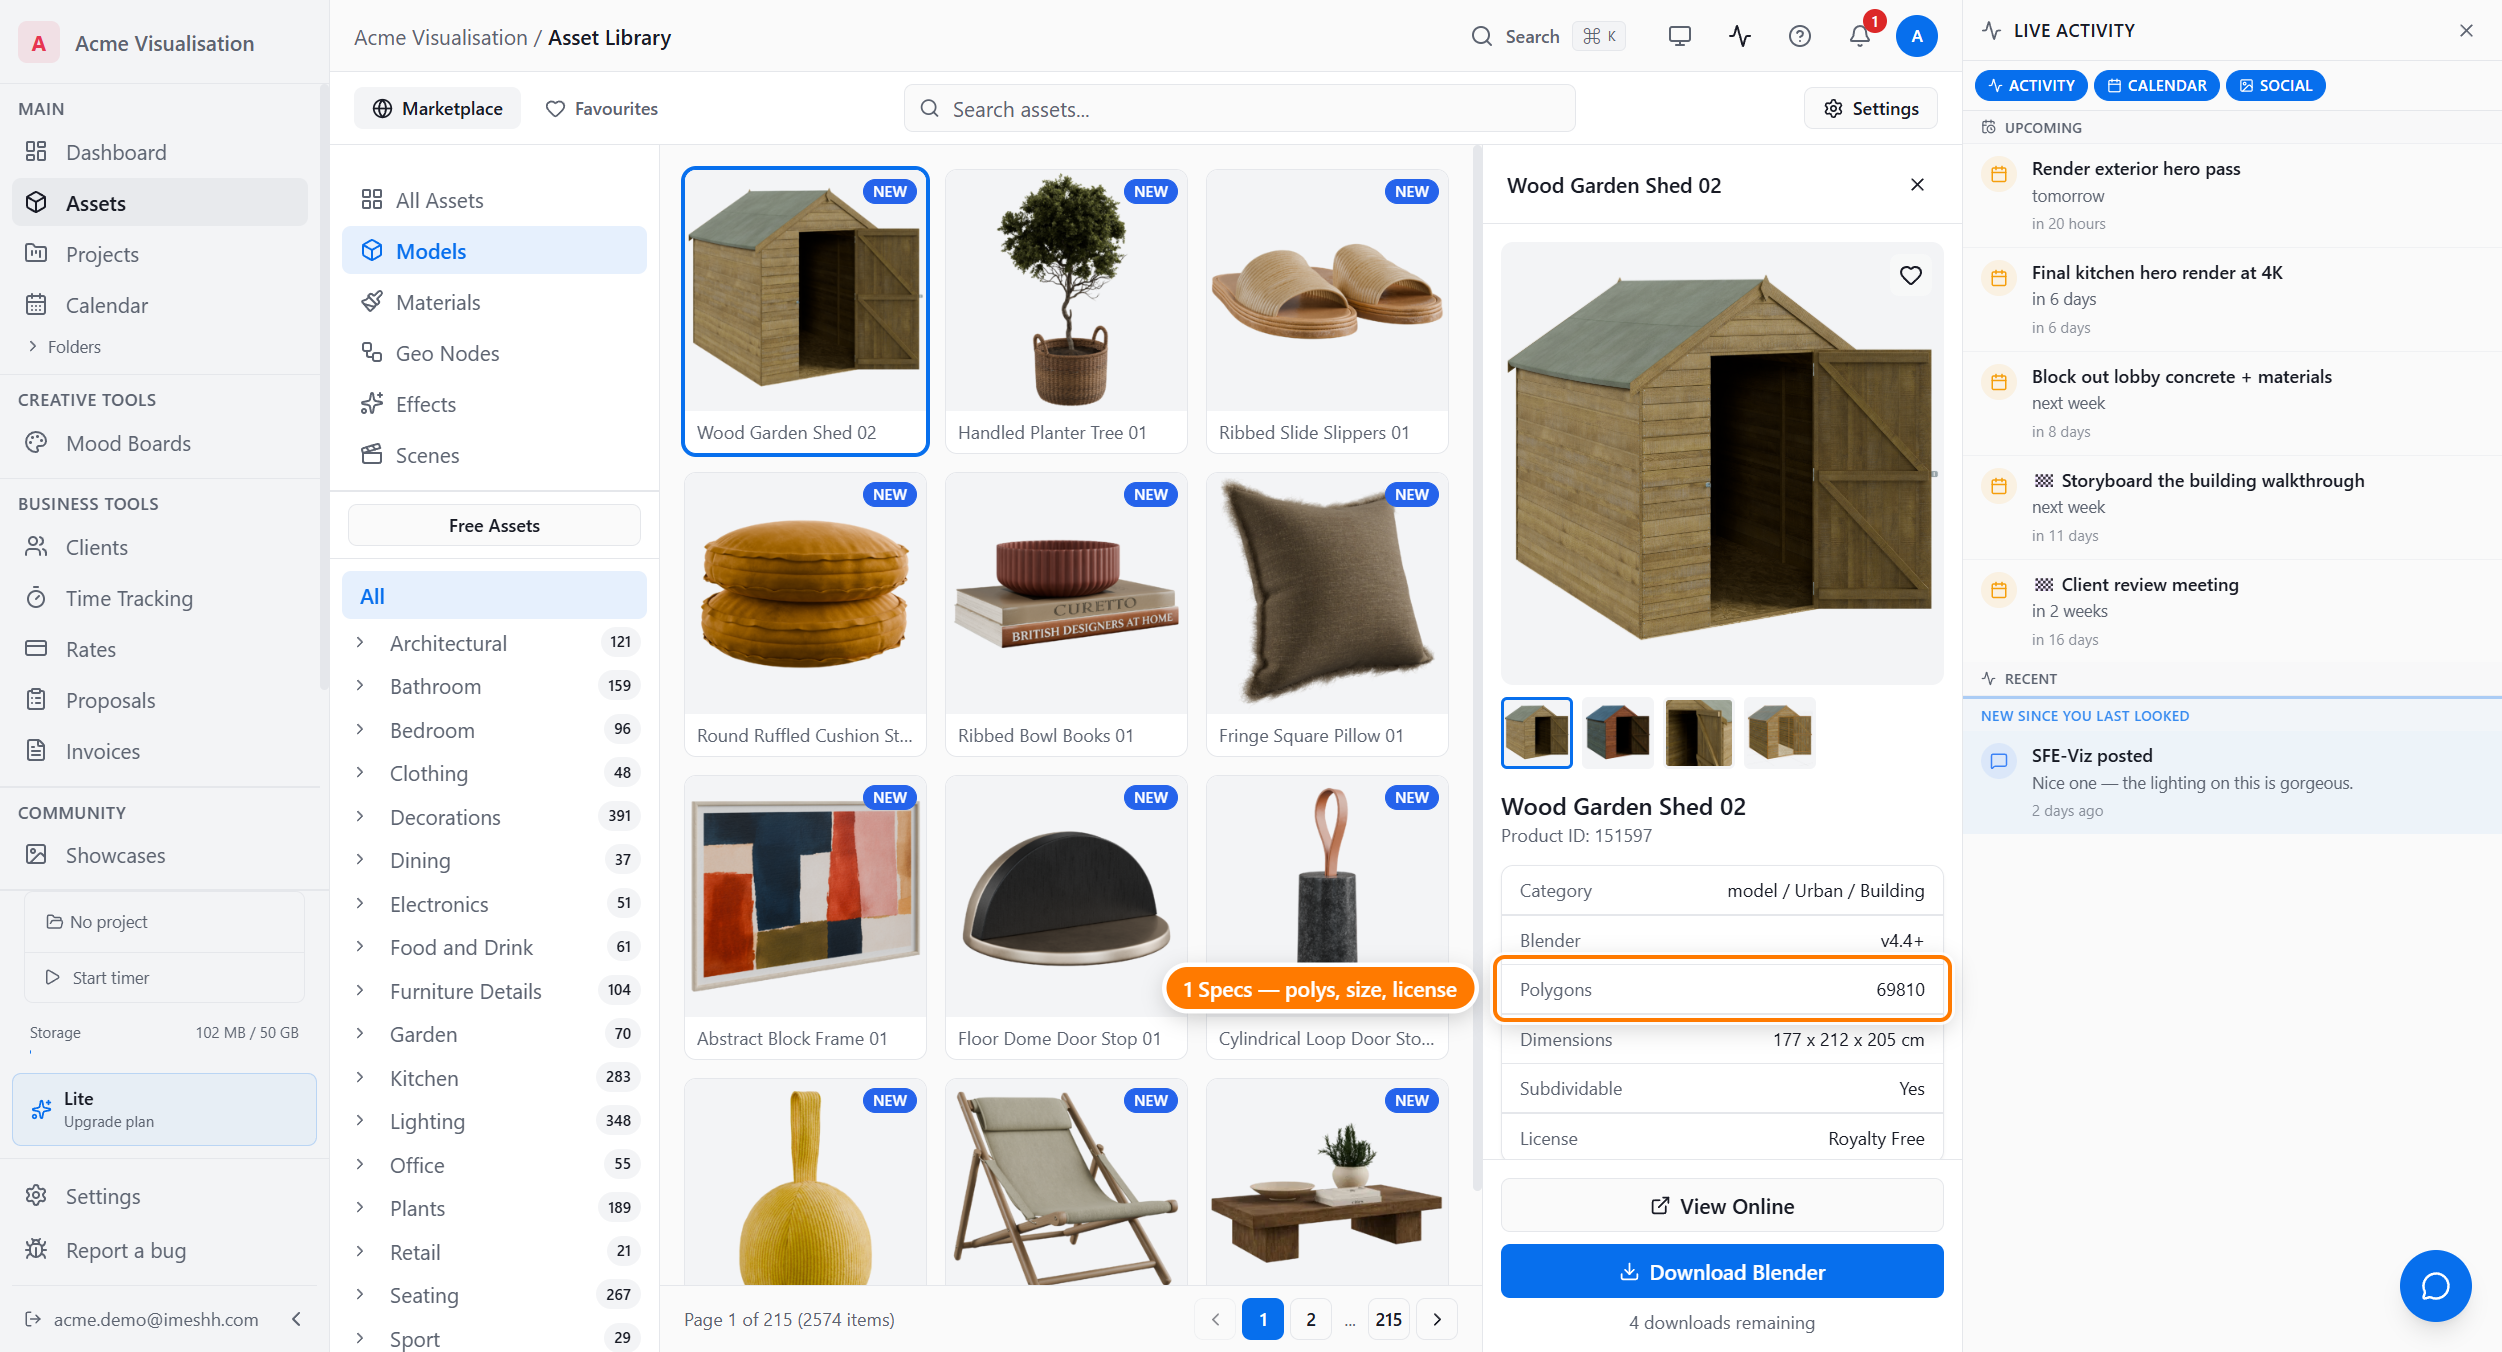Select the SOCIAL tab in Live Activity
Screen dimensions: 2502x1352
coord(2275,85)
